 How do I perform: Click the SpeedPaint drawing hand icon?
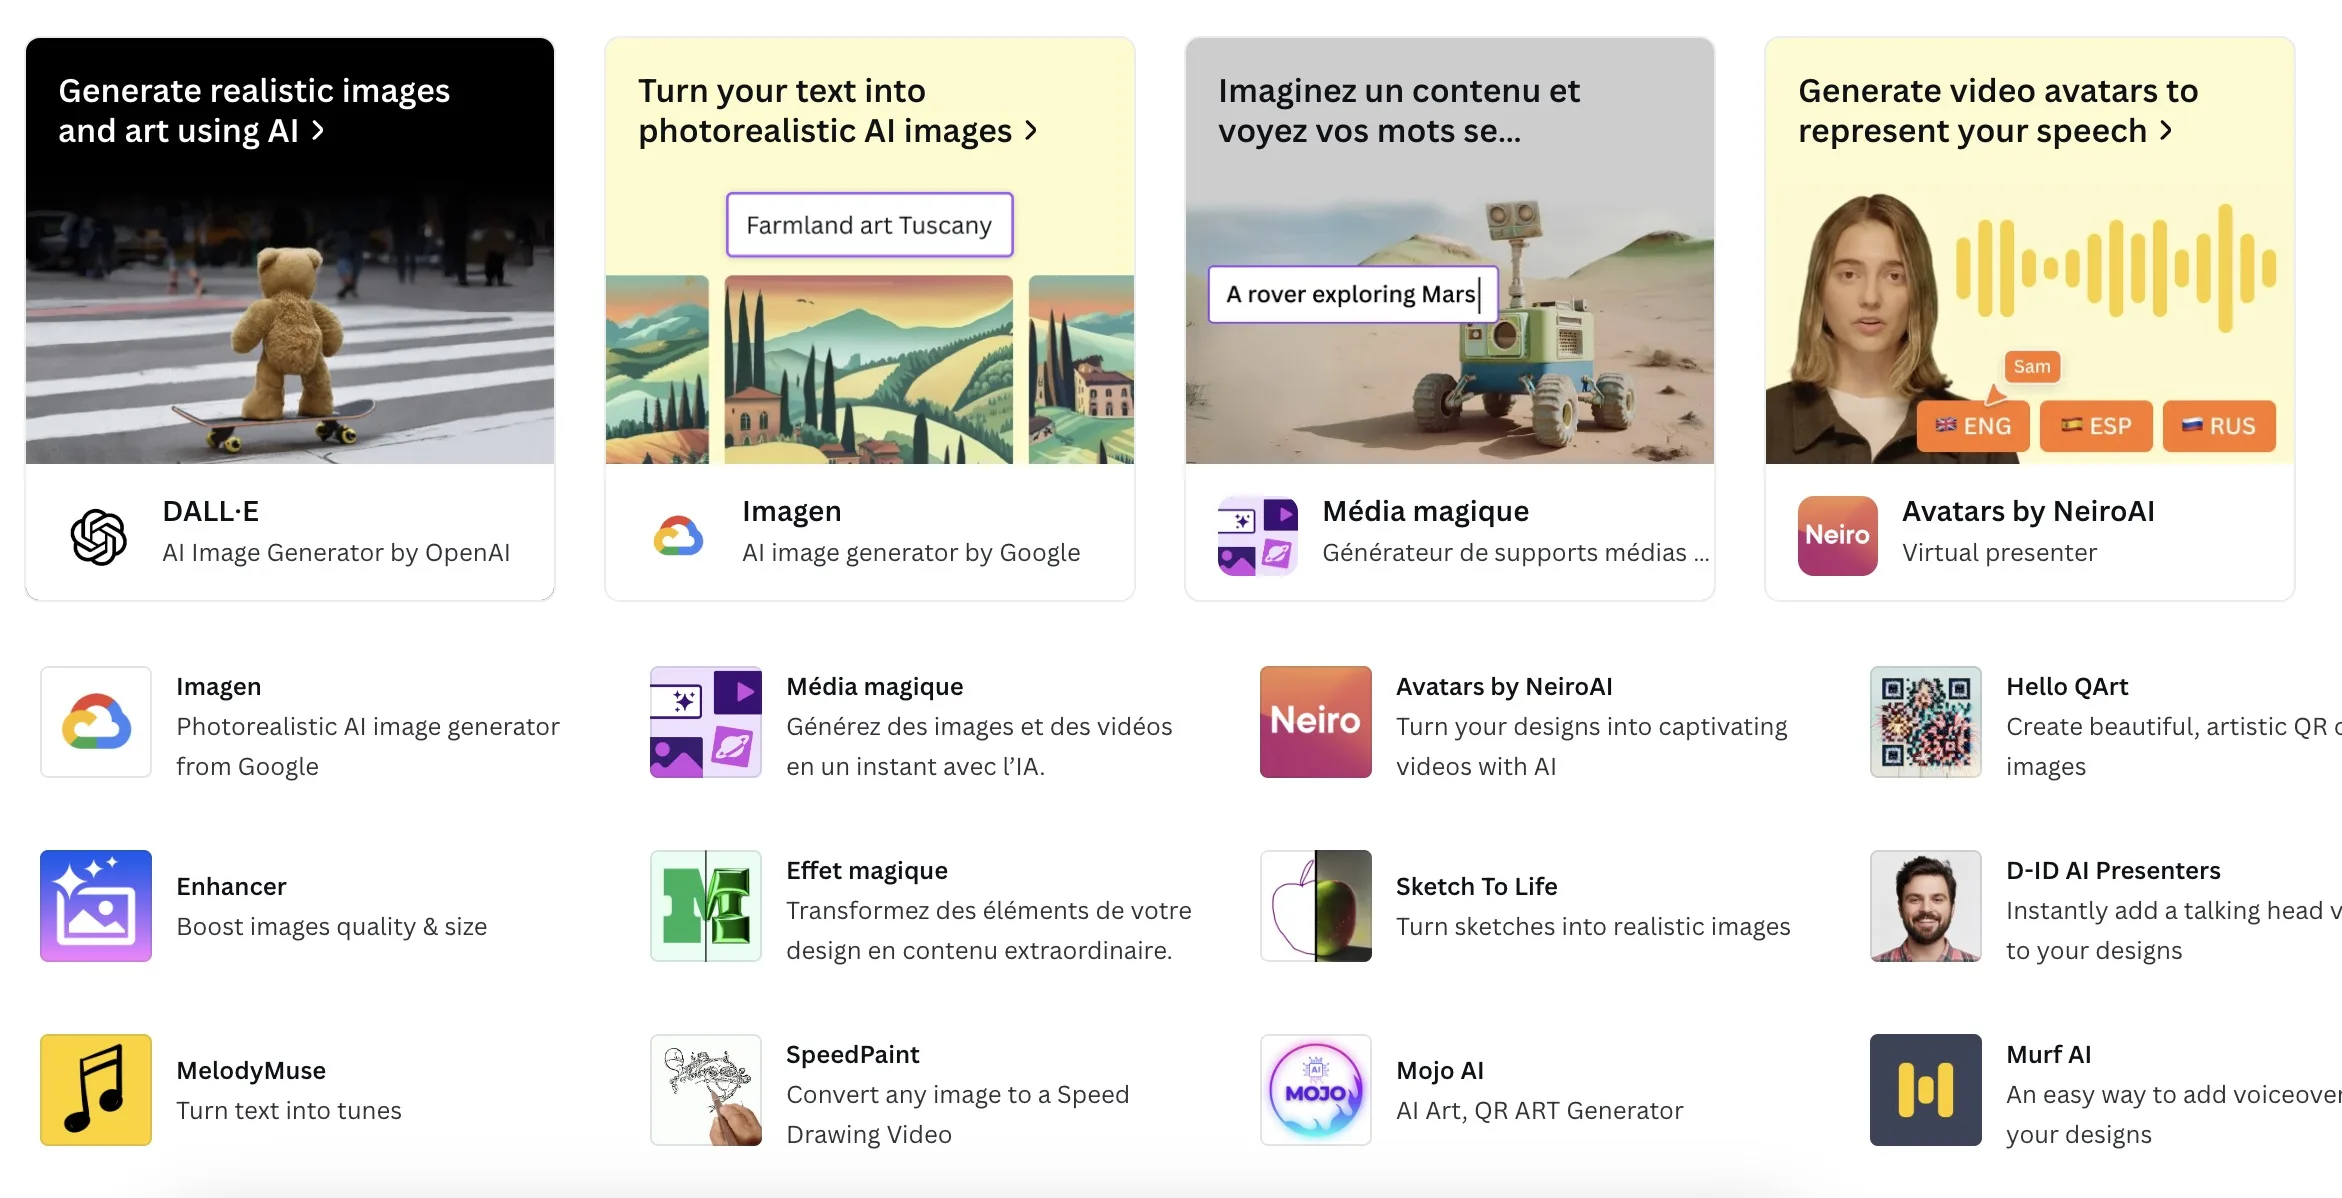coord(706,1090)
